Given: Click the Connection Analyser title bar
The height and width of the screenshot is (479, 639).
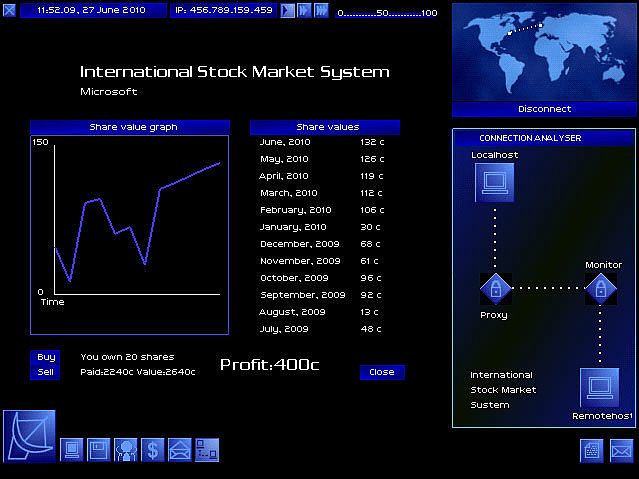Looking at the screenshot, I should (x=544, y=138).
